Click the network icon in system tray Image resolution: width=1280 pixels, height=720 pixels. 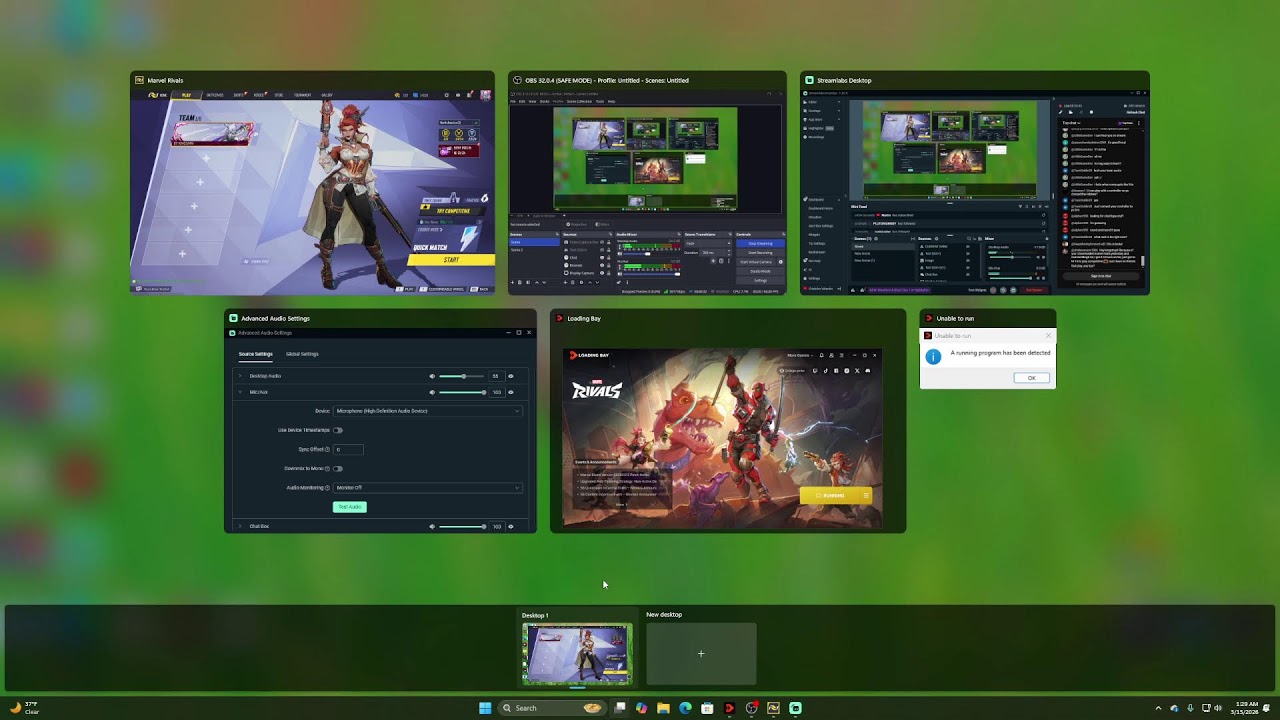[x=1206, y=708]
